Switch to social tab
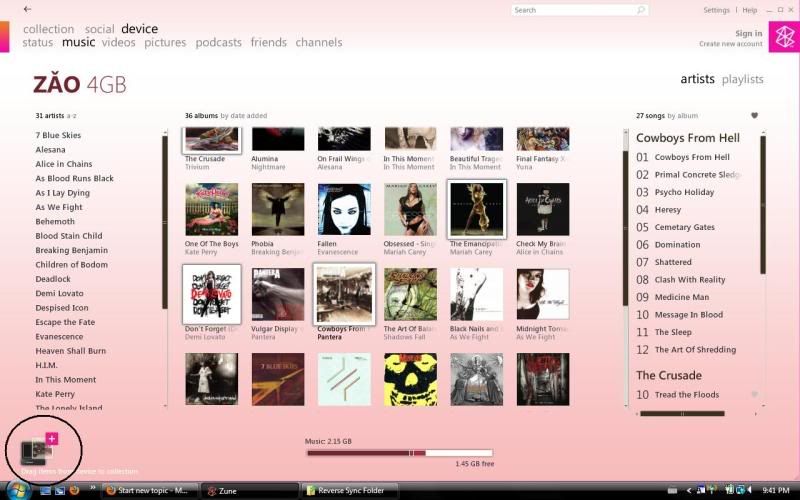800x500 pixels. [x=99, y=29]
